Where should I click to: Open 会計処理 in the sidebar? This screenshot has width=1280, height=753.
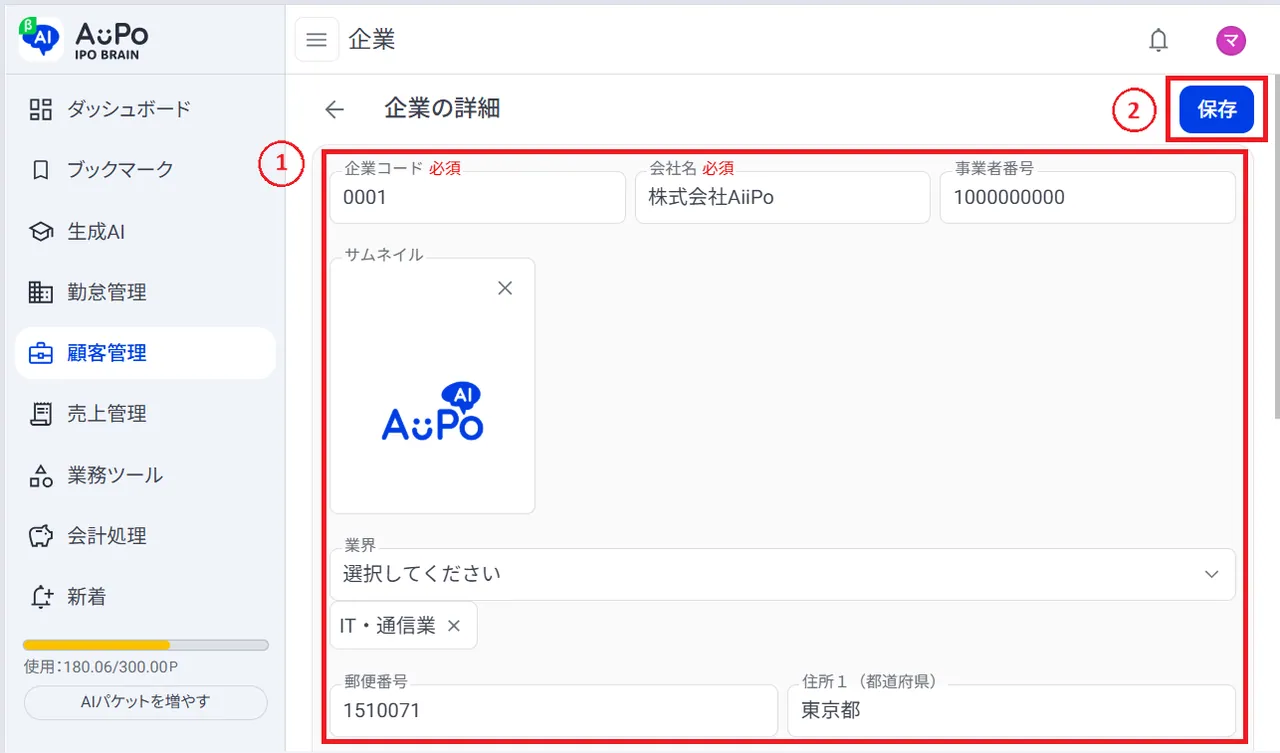(x=145, y=536)
